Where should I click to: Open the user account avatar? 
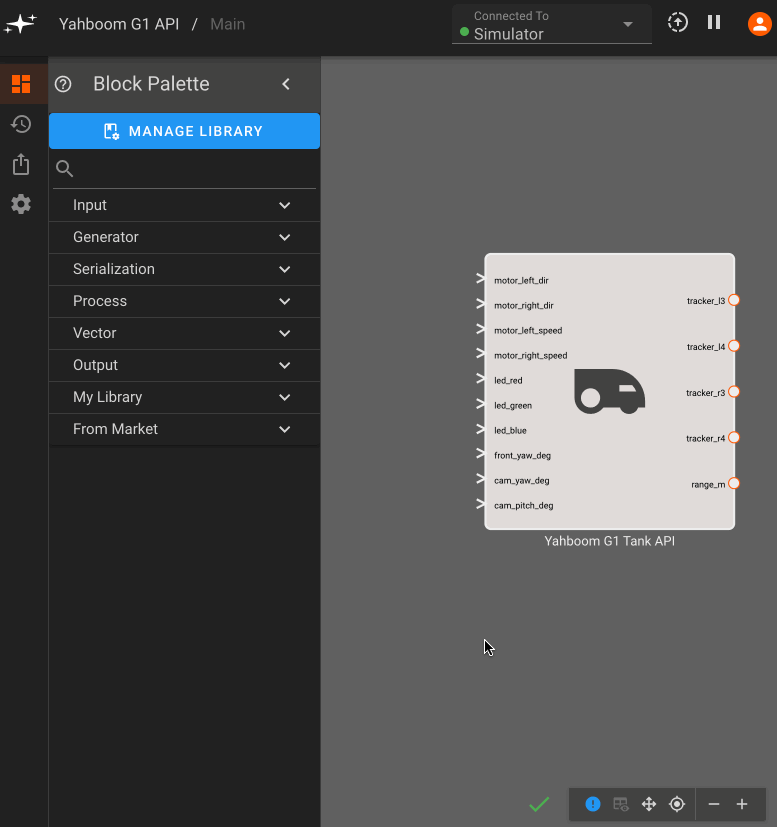pyautogui.click(x=760, y=24)
